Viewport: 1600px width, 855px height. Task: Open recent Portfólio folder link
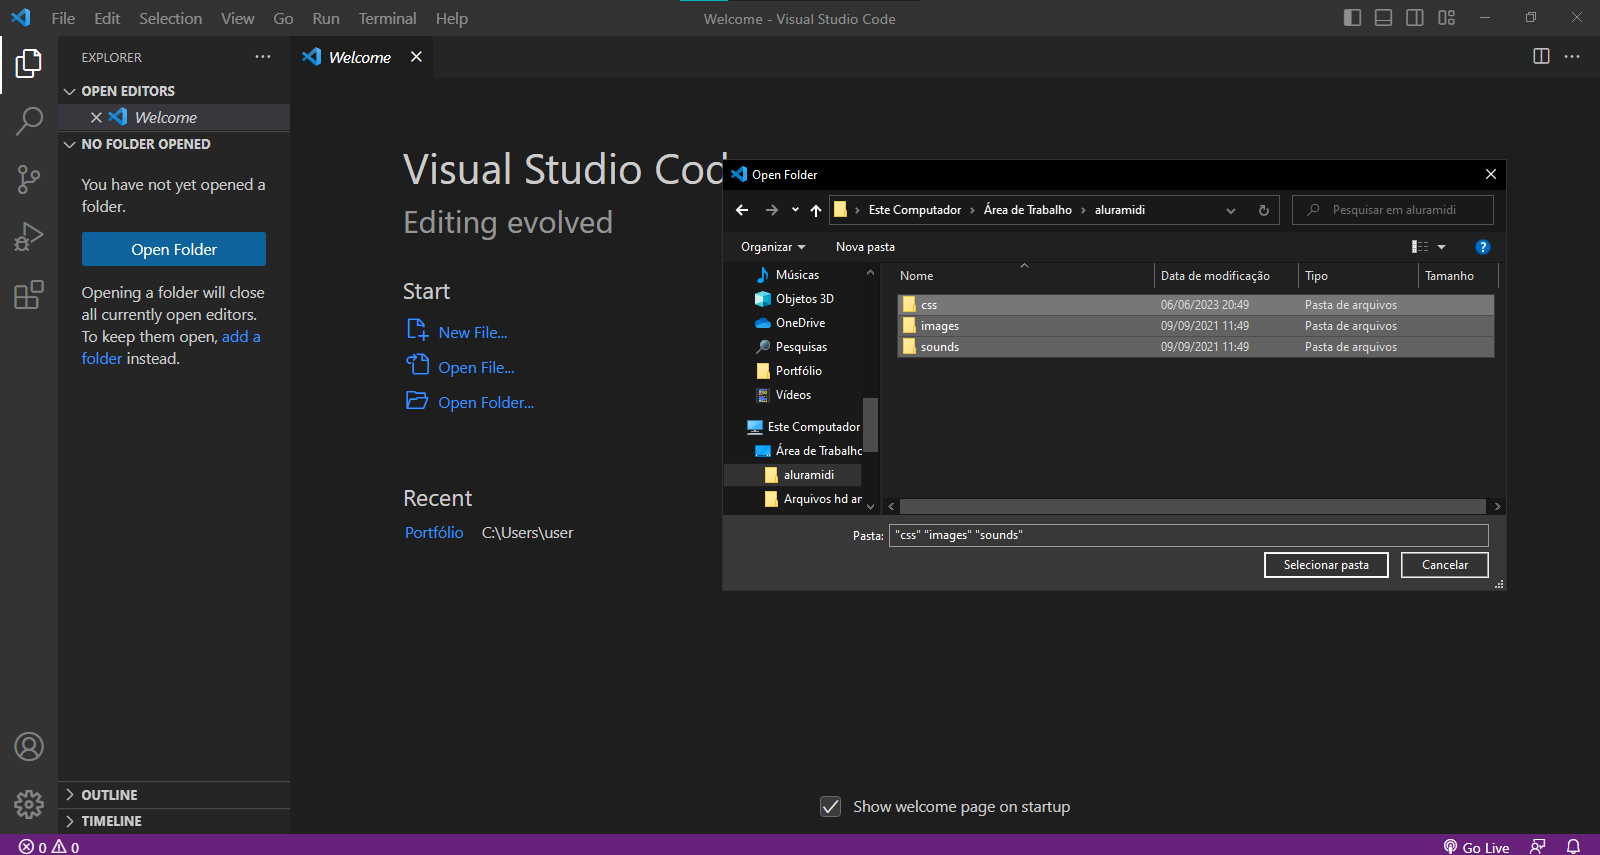point(434,532)
